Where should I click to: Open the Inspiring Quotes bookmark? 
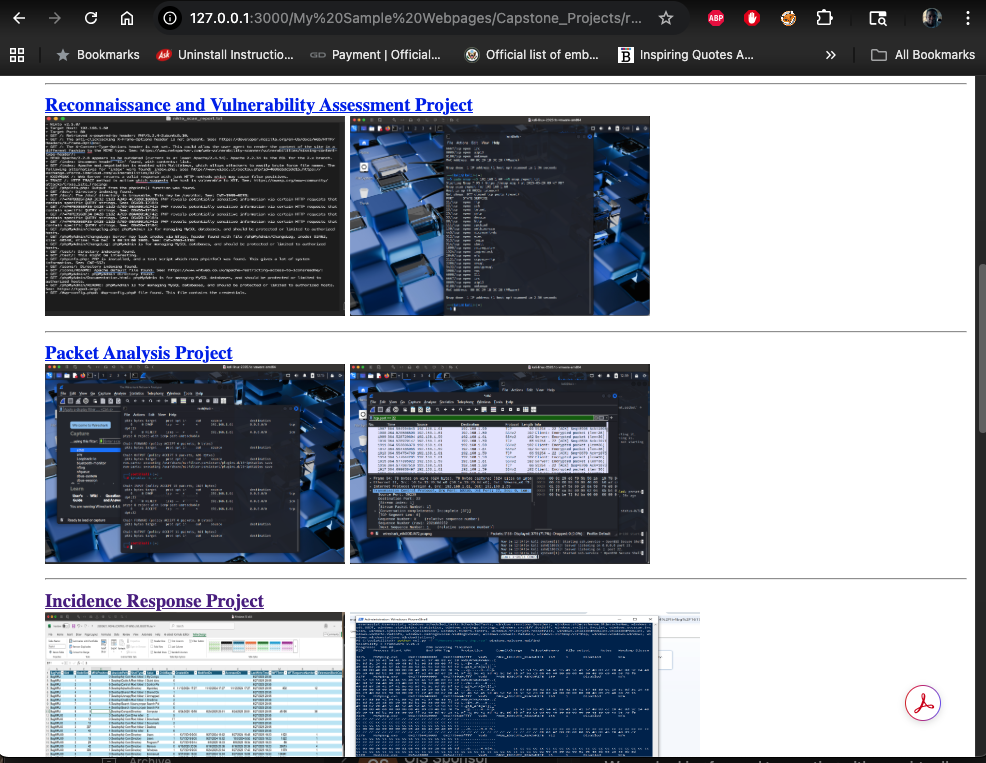click(686, 55)
